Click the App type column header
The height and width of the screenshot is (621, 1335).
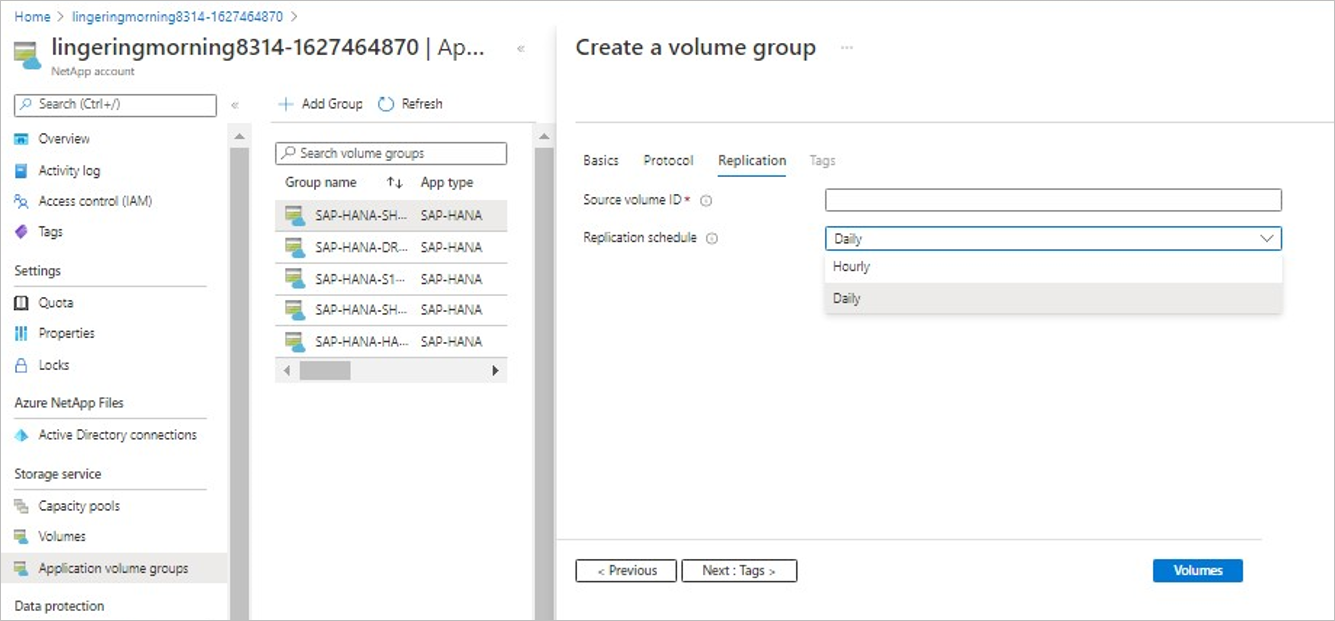pos(447,183)
